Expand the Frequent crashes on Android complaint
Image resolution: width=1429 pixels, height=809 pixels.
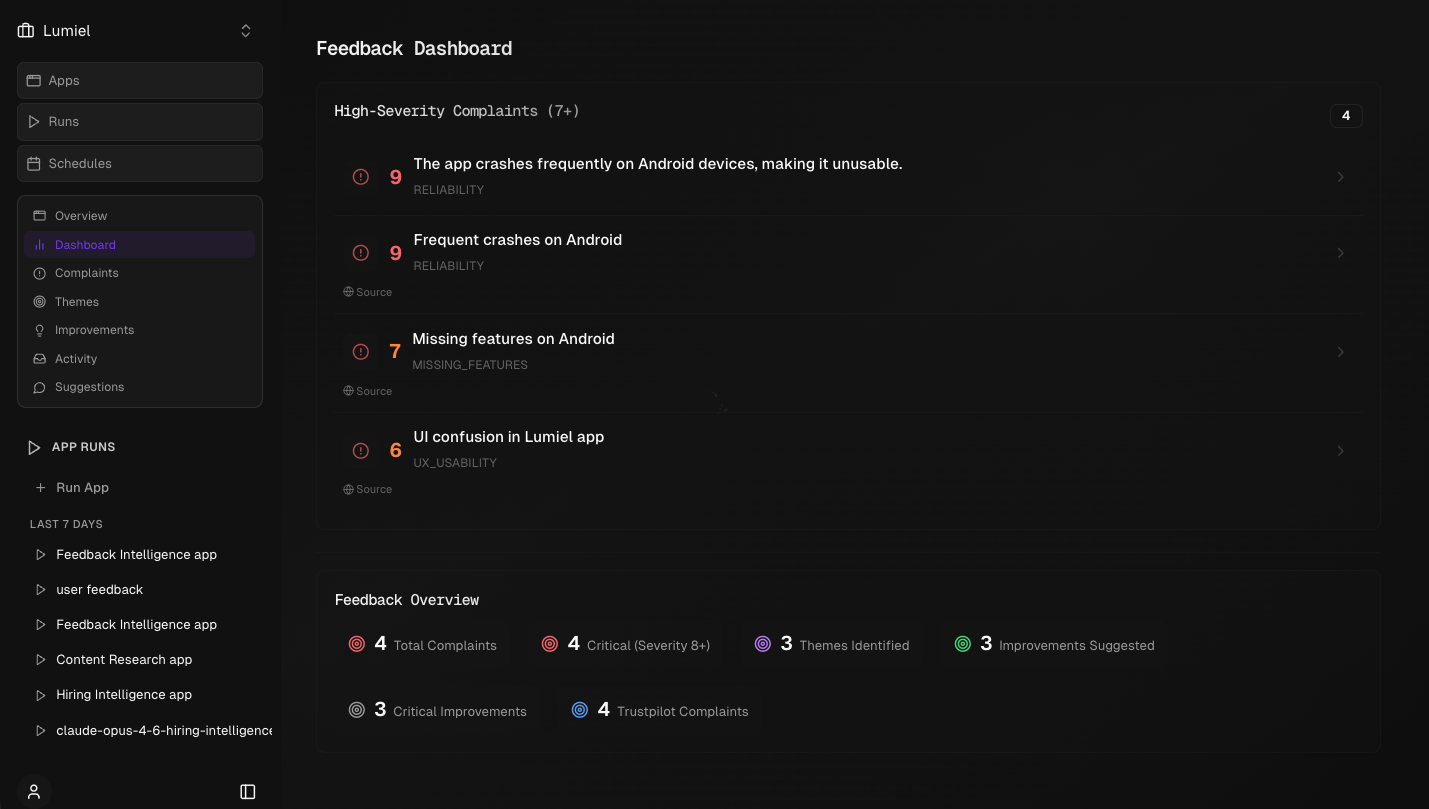[1341, 253]
